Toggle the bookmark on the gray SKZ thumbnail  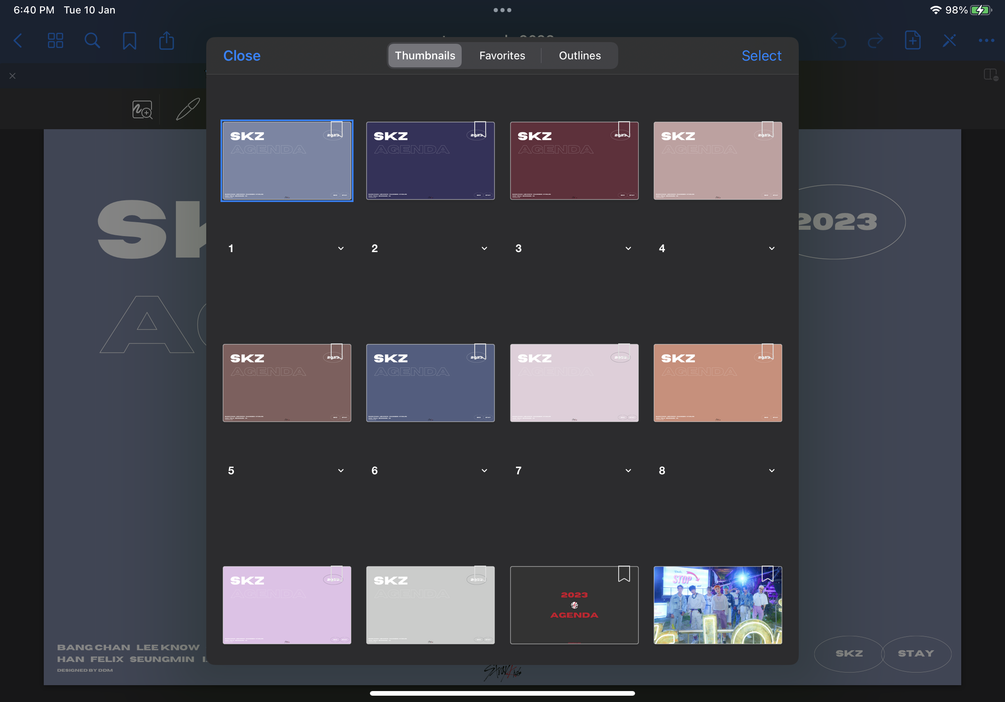coord(480,574)
